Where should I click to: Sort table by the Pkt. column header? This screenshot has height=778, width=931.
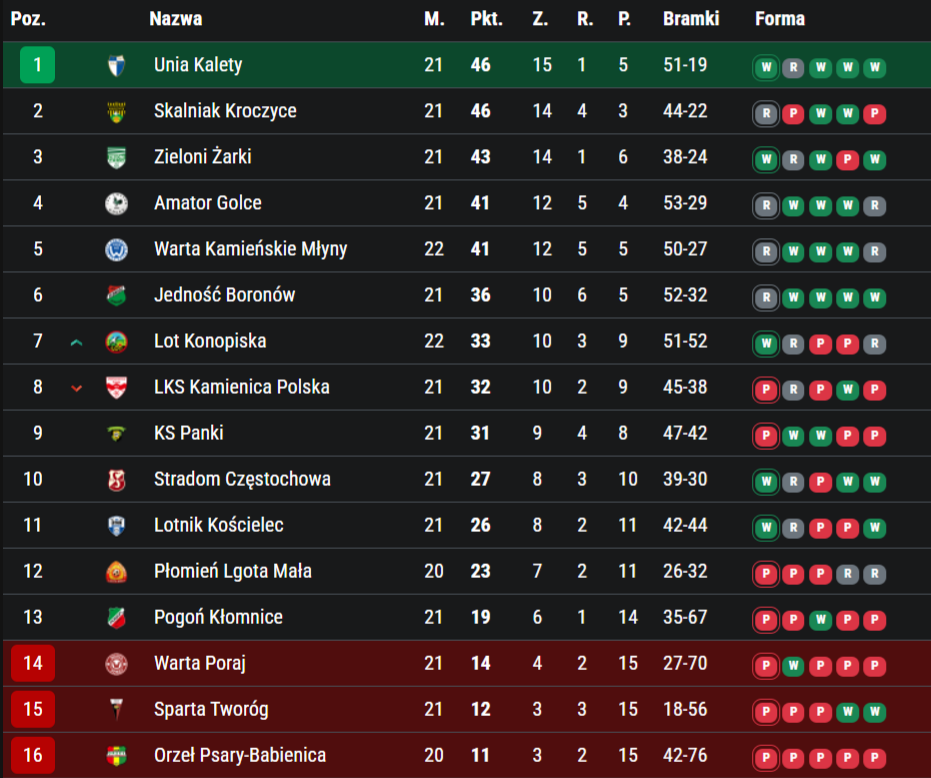click(486, 19)
